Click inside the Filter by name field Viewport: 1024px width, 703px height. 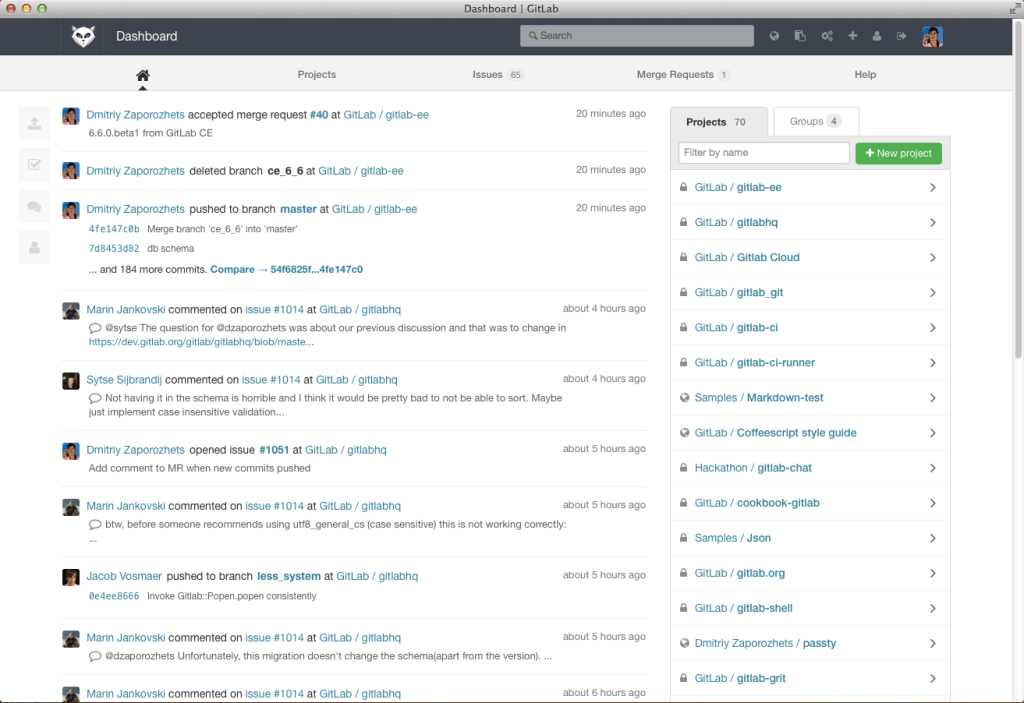click(x=763, y=152)
